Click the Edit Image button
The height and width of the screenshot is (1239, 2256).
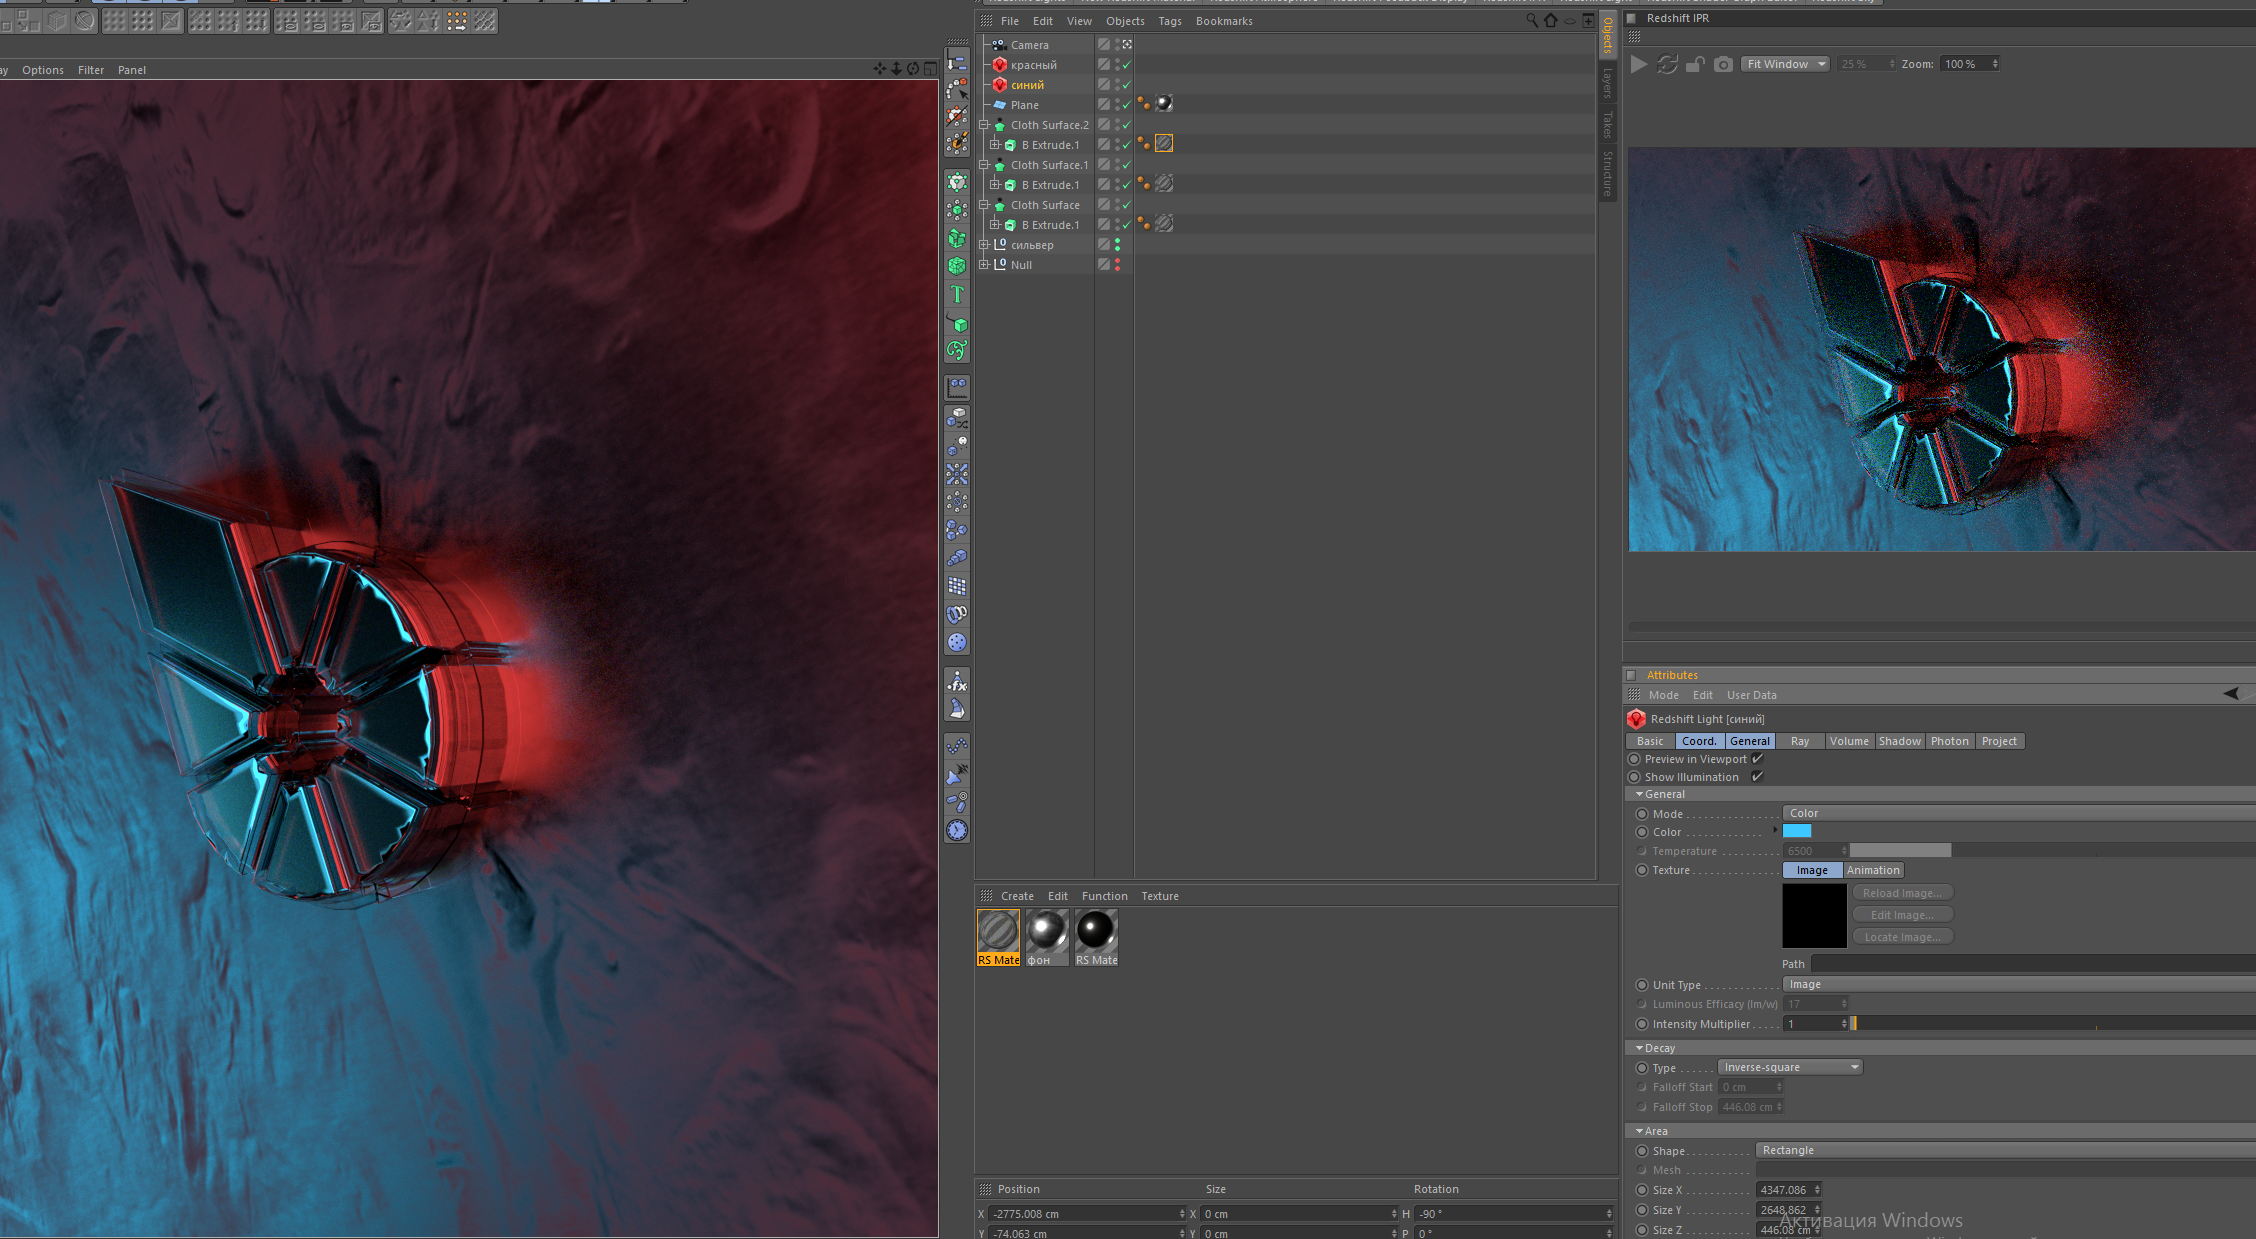1902,915
